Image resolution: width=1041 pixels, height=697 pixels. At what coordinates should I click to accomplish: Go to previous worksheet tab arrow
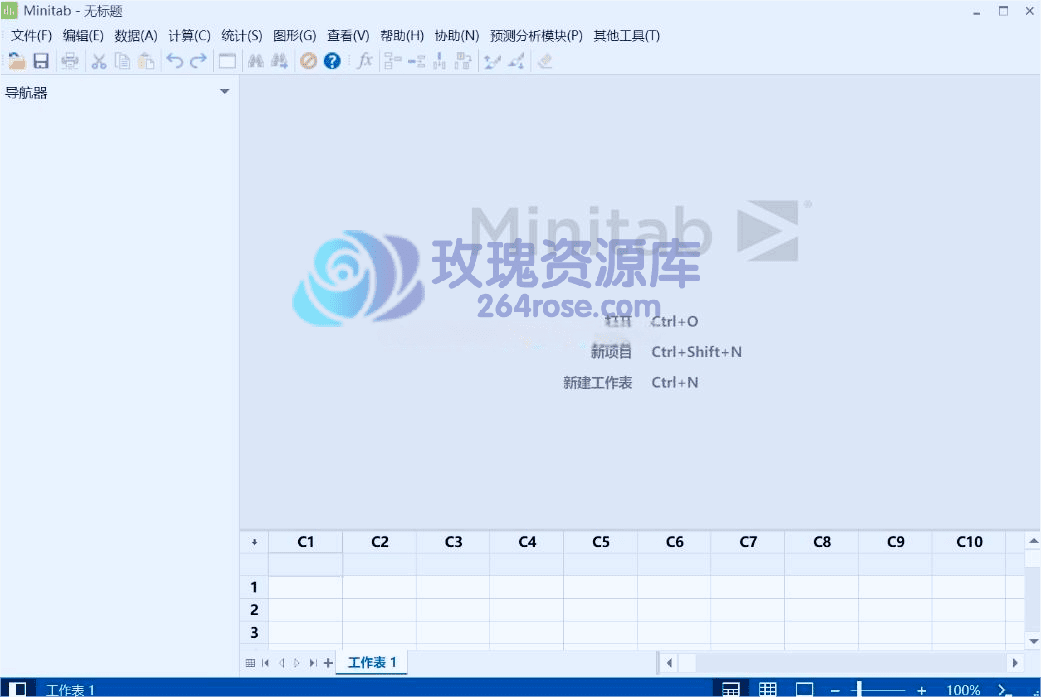[281, 662]
